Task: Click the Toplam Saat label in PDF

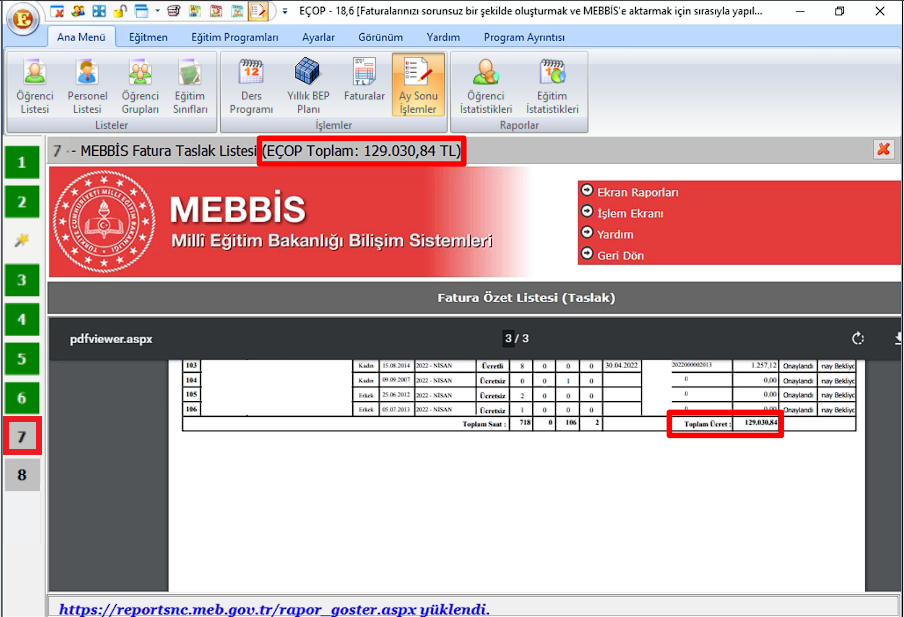Action: click(484, 424)
